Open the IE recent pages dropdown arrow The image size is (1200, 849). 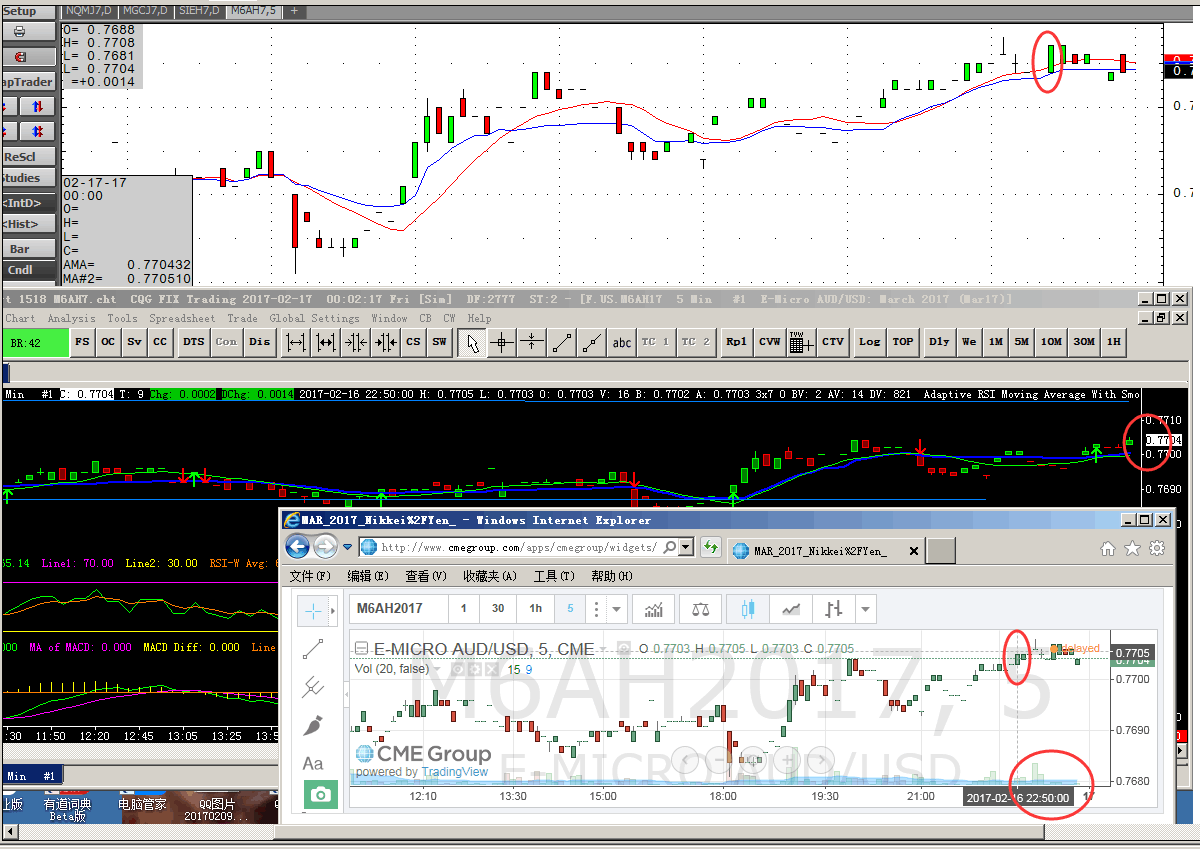click(347, 548)
